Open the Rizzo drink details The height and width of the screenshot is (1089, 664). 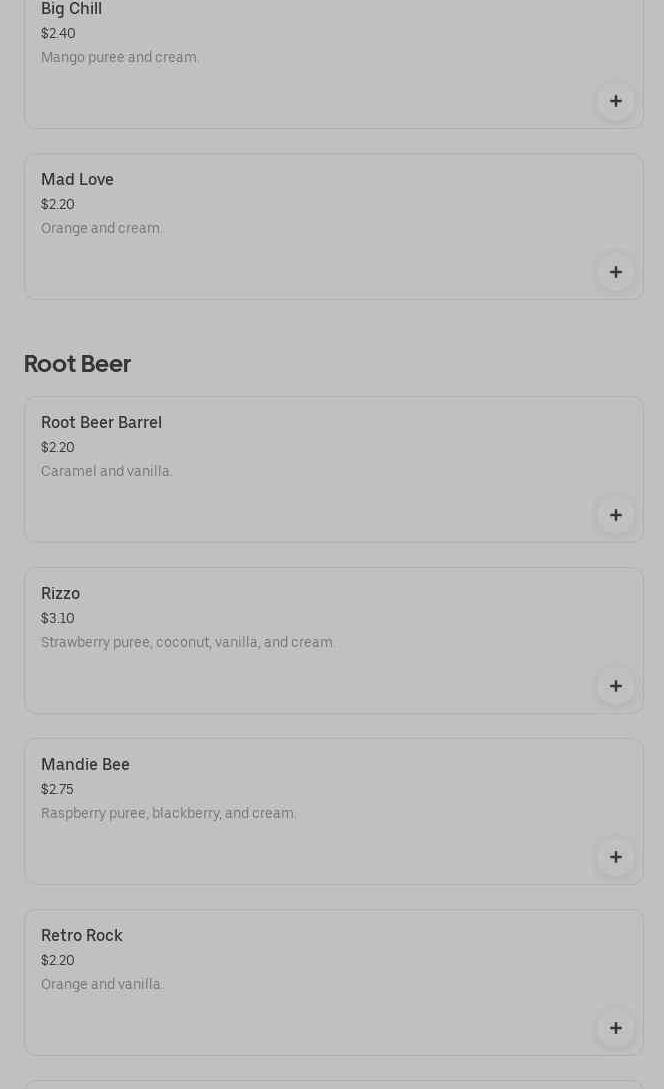[x=60, y=594]
